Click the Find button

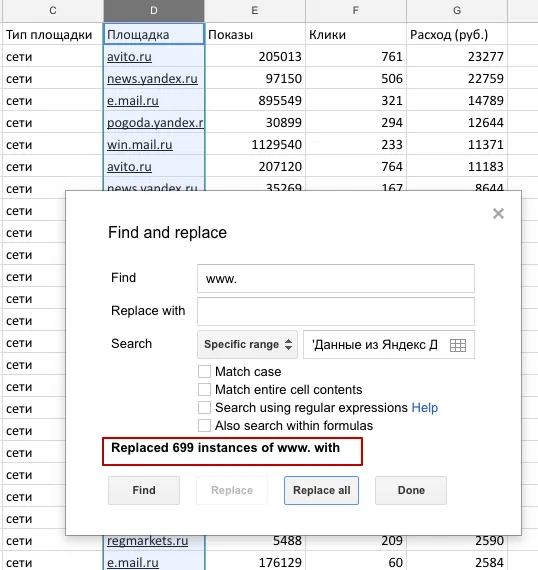(144, 490)
